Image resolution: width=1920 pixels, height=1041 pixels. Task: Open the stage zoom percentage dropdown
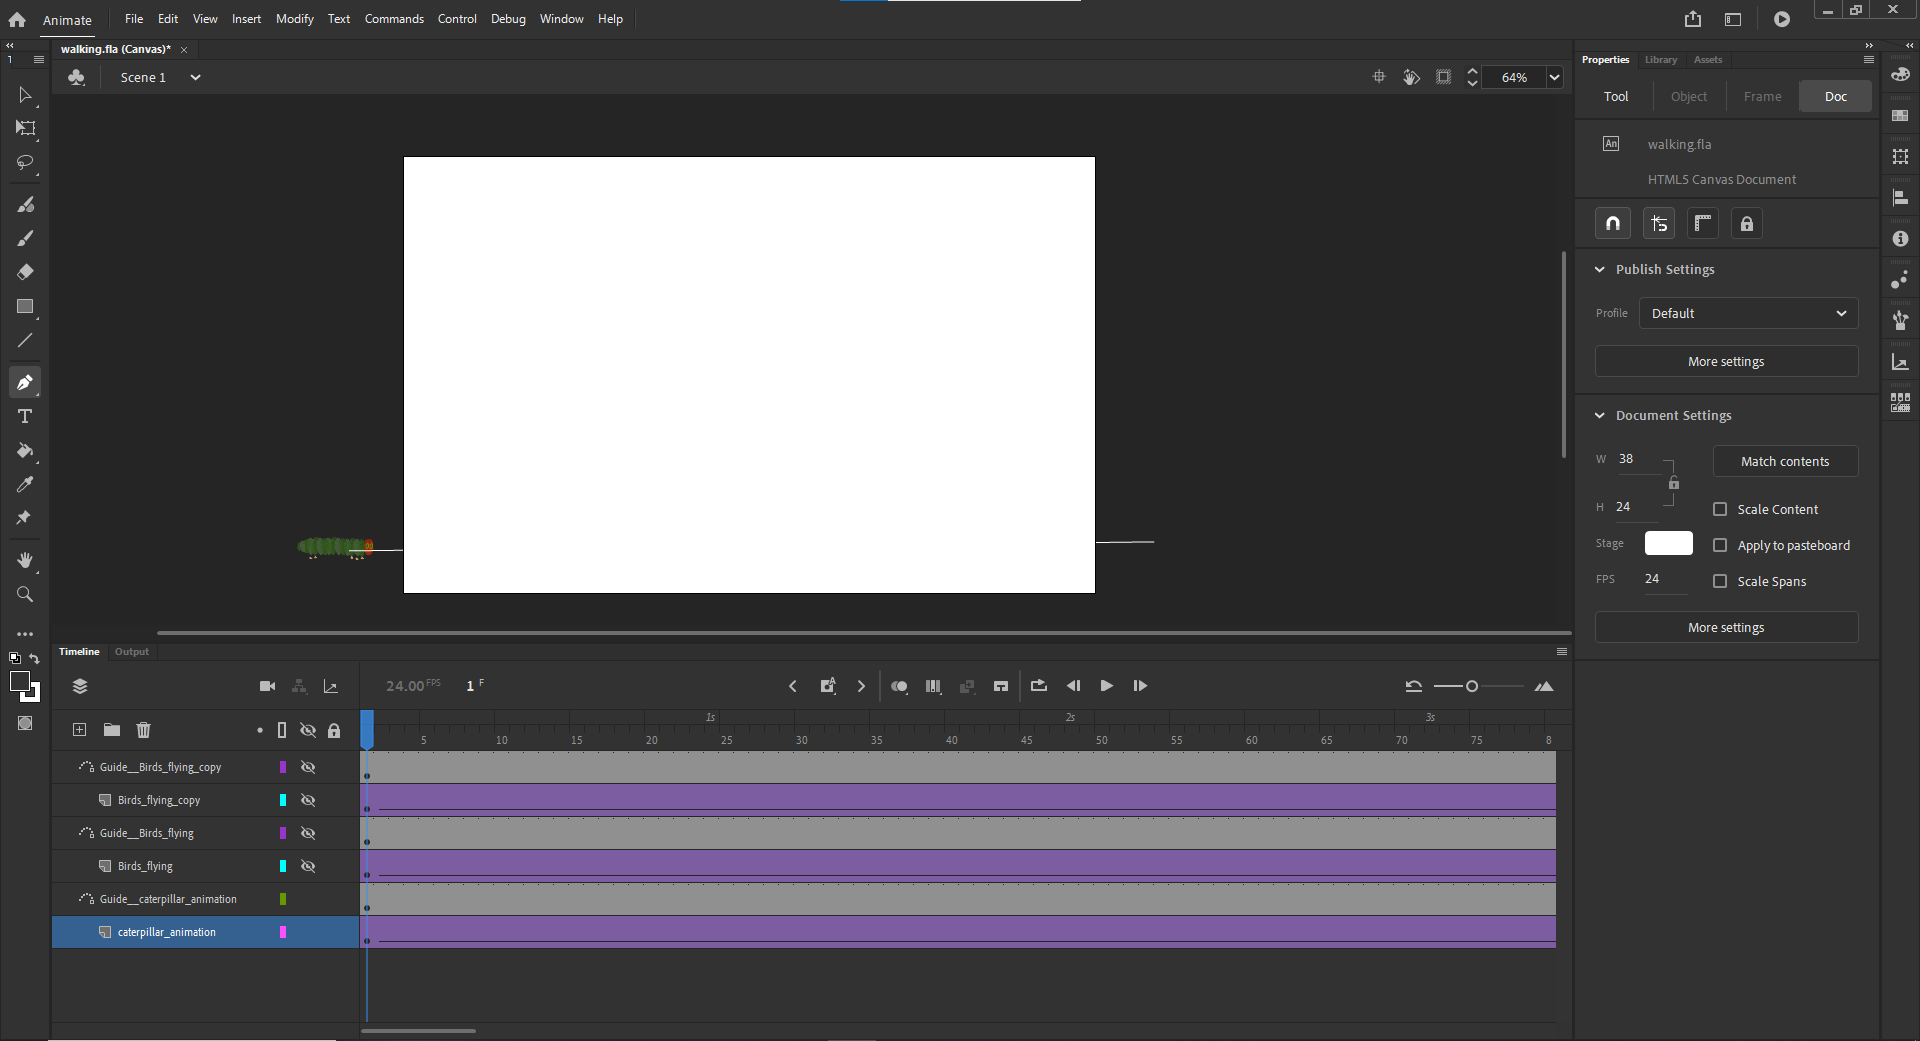tap(1554, 77)
